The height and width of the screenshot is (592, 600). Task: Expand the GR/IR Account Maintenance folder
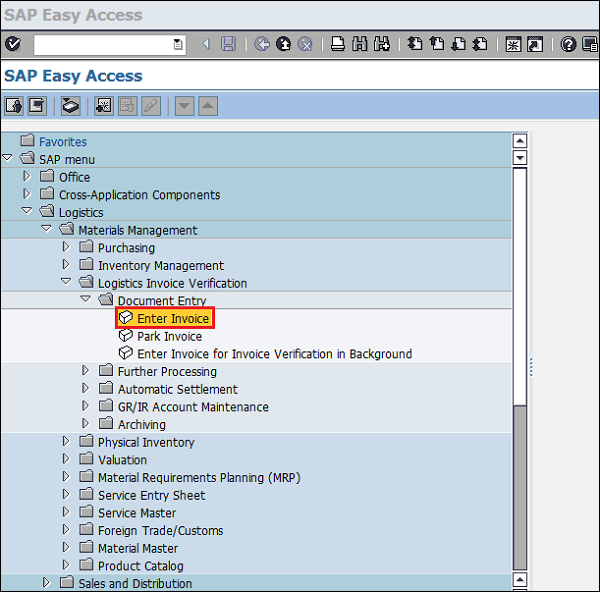tap(85, 406)
